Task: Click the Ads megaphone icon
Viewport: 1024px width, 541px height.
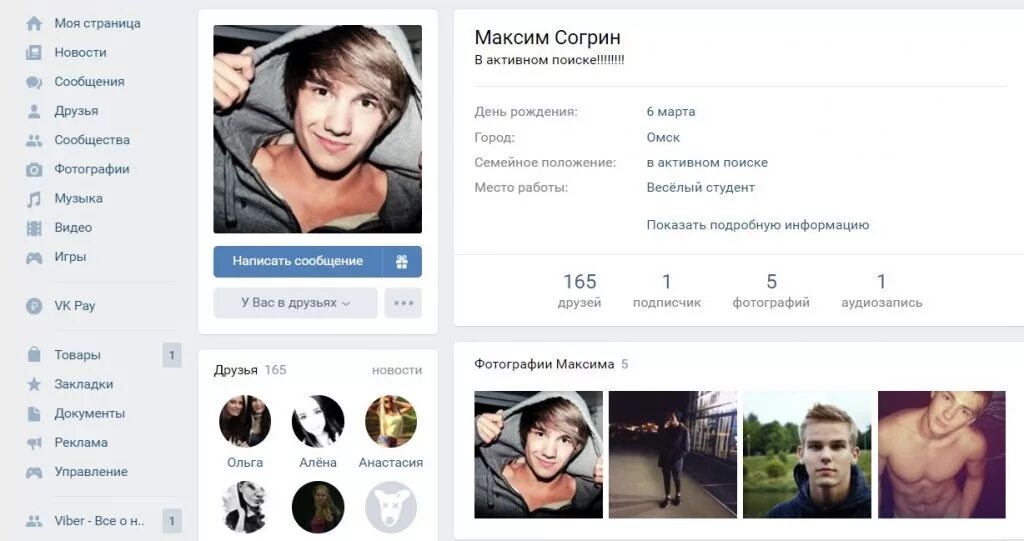Action: pos(34,443)
